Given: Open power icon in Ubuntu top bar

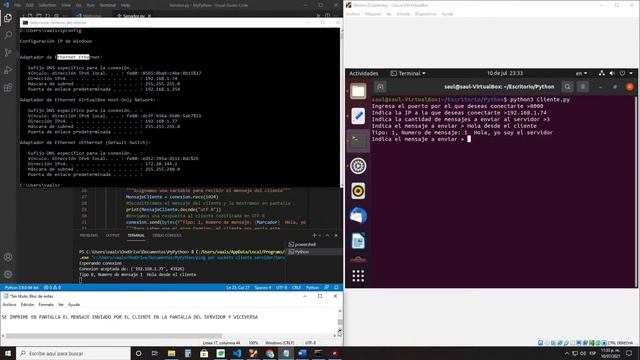Looking at the screenshot, I should click(x=622, y=73).
